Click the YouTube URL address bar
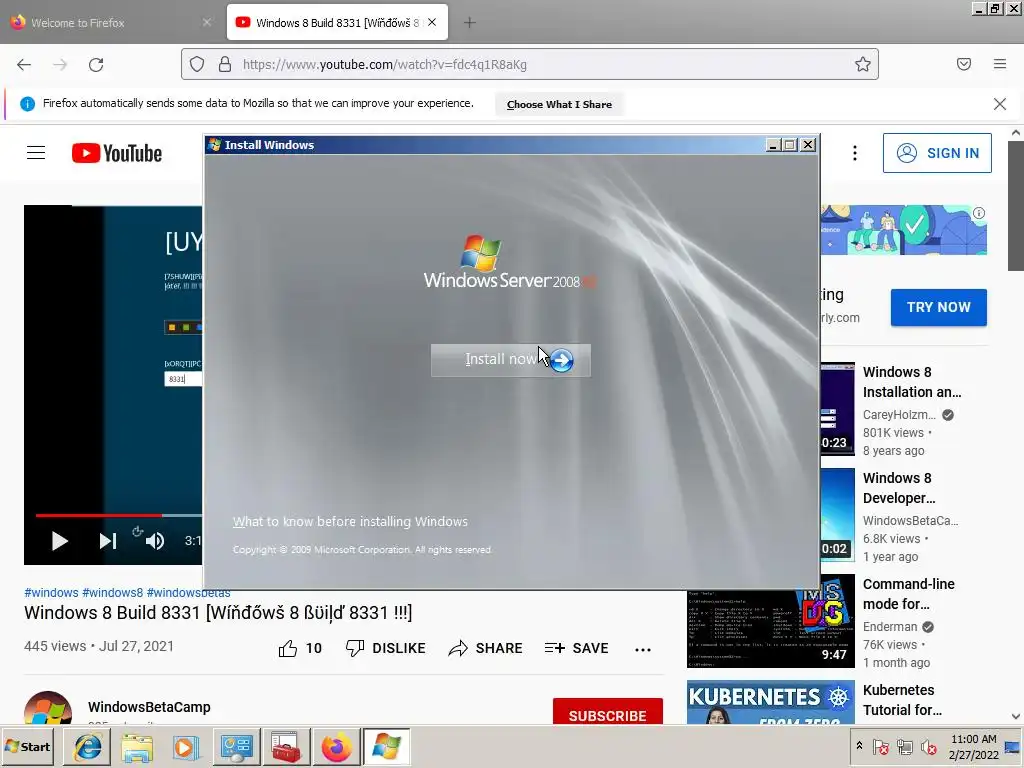This screenshot has width=1024, height=768. 530,64
